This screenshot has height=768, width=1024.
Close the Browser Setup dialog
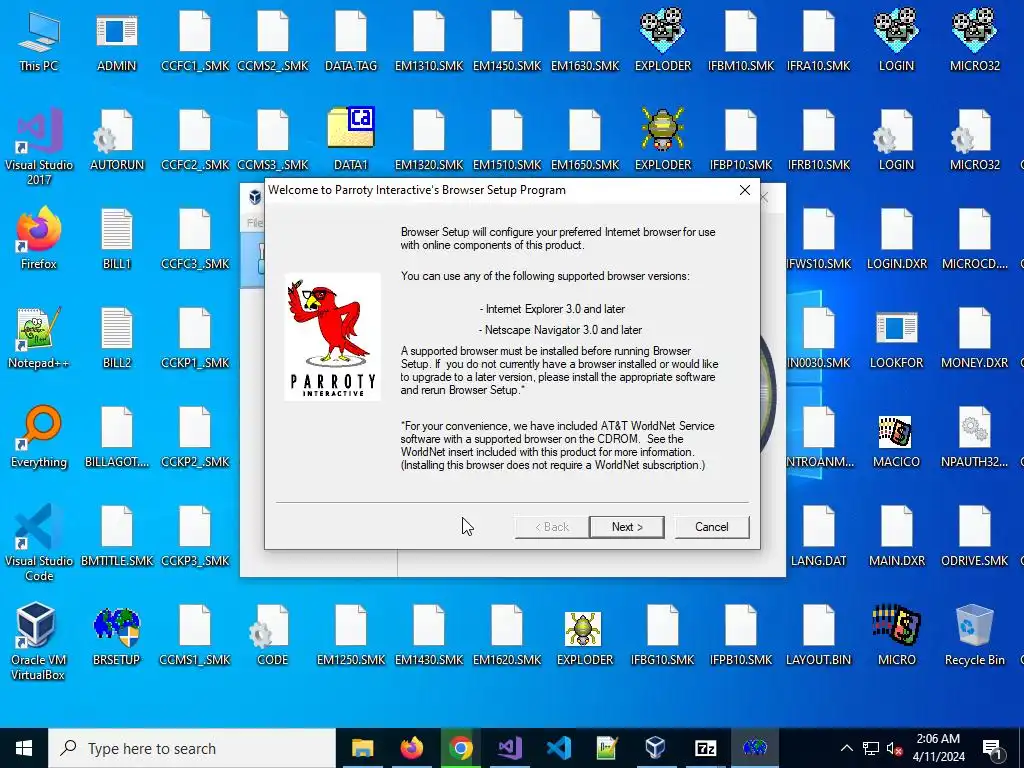(744, 190)
